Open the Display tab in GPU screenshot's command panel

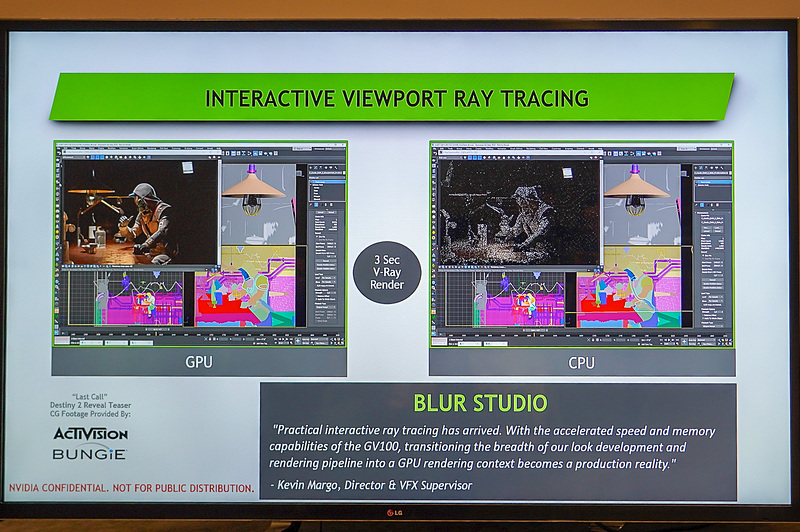coord(331,168)
